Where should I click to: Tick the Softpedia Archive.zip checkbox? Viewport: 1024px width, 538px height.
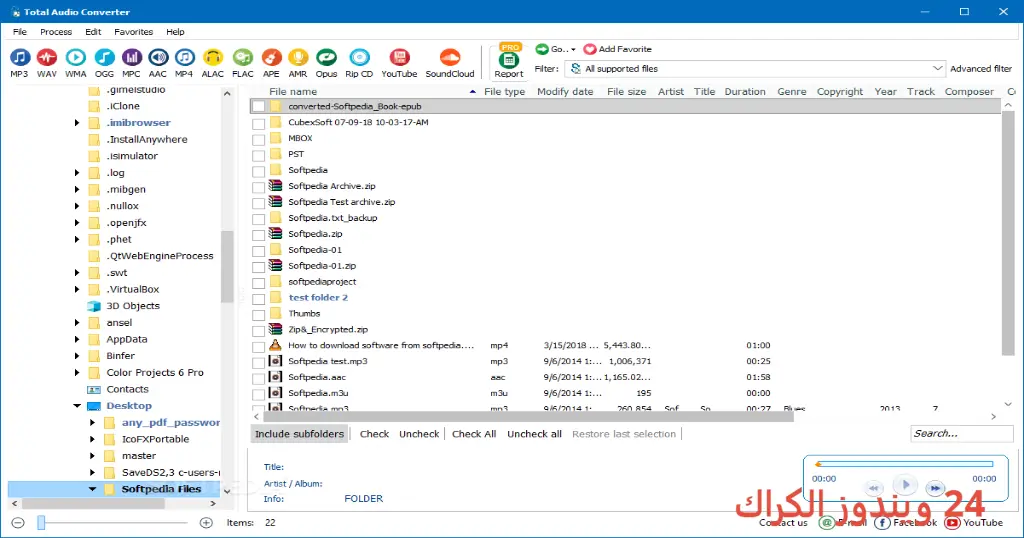click(x=259, y=187)
